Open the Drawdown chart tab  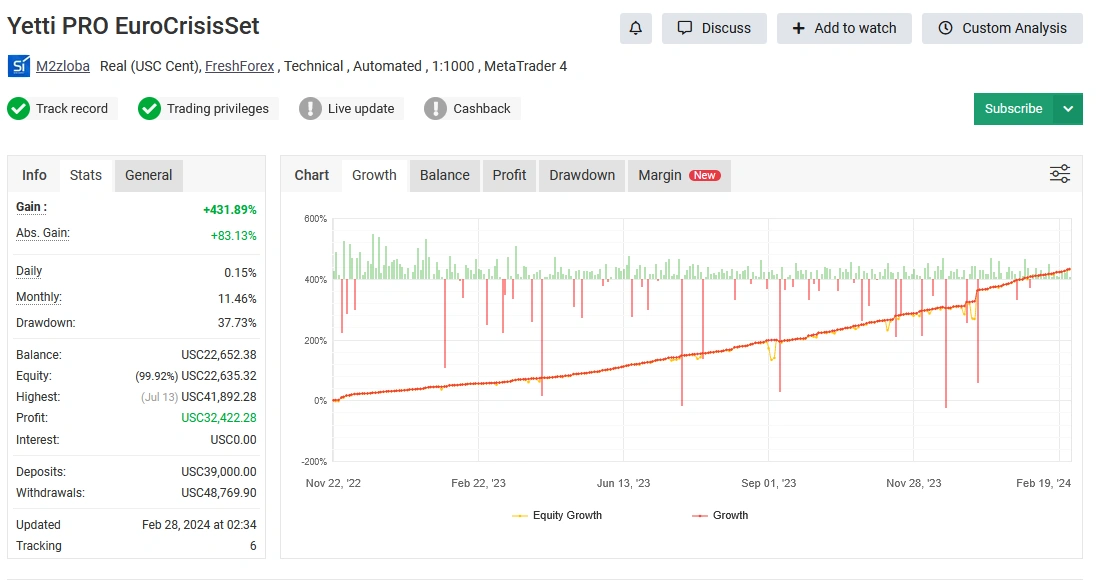click(581, 175)
